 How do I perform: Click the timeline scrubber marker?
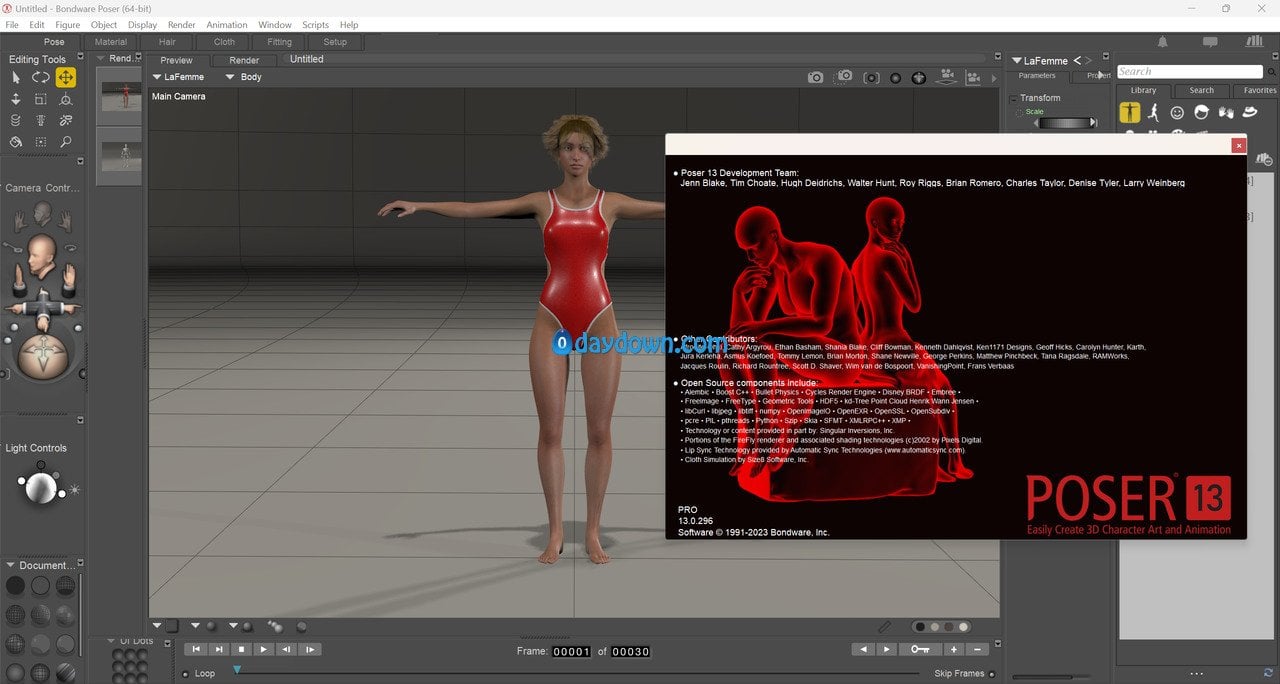click(x=237, y=669)
